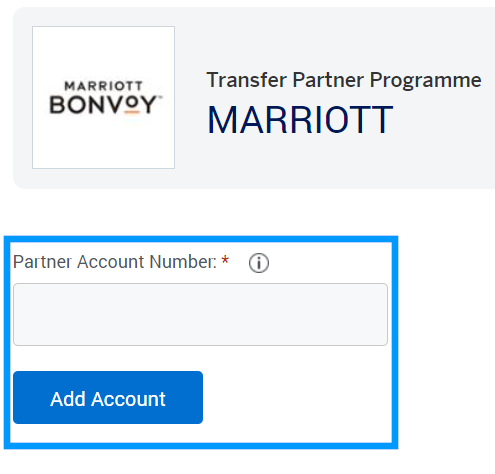
Task: Click the word 'Add' on the blue button
Action: (x=68, y=399)
